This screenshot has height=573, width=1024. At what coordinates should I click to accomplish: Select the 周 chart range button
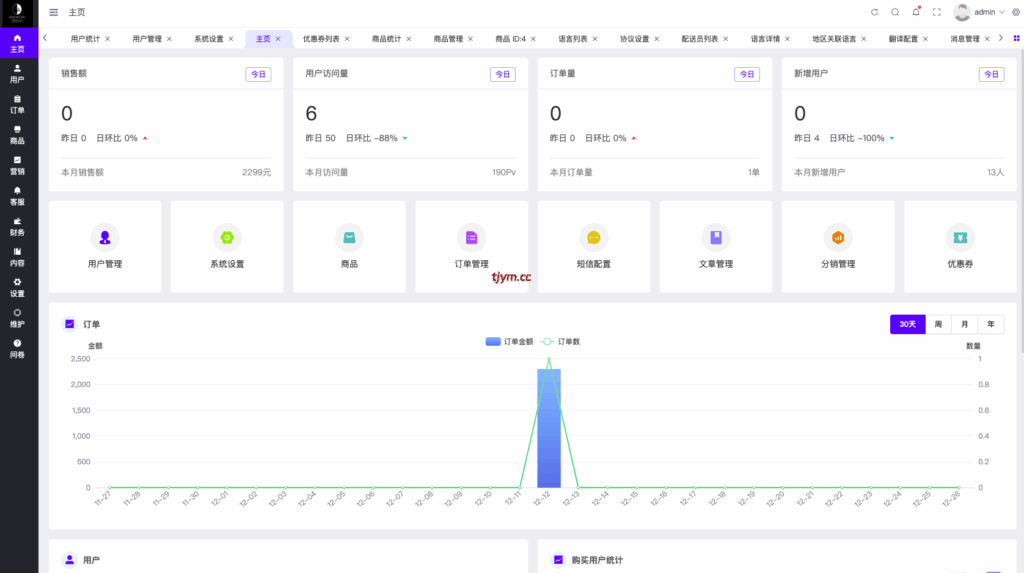938,324
